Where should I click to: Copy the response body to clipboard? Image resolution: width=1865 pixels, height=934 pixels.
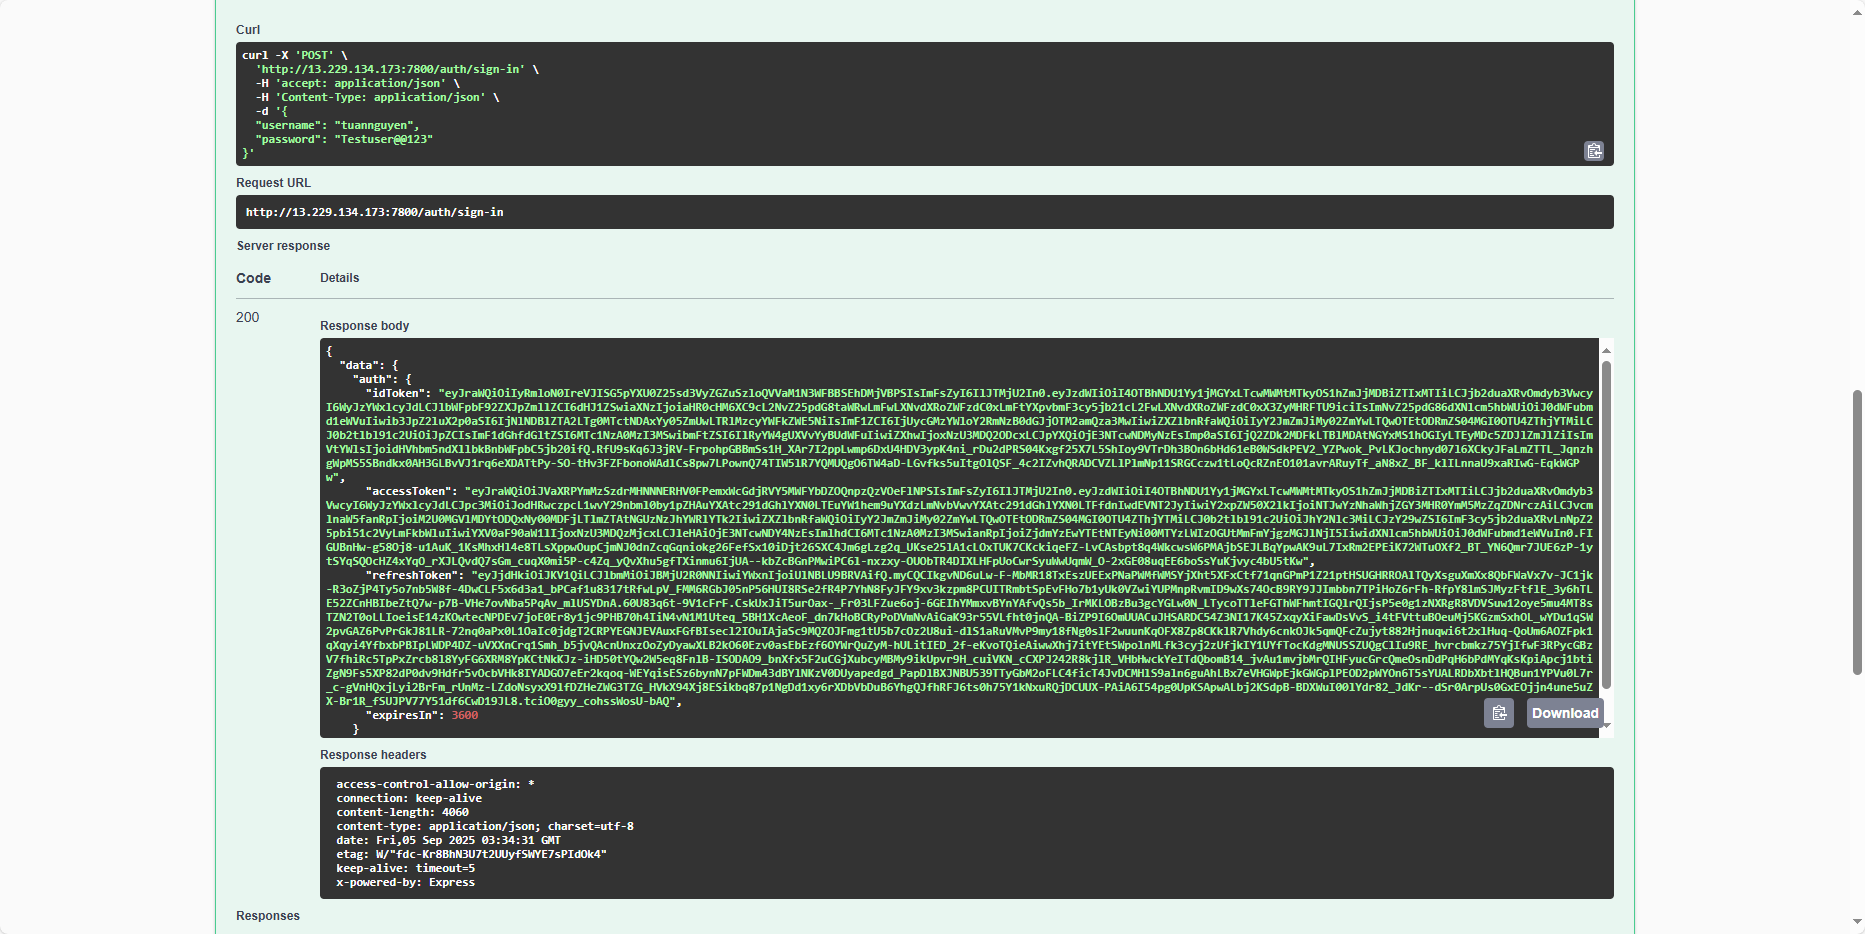coord(1498,713)
